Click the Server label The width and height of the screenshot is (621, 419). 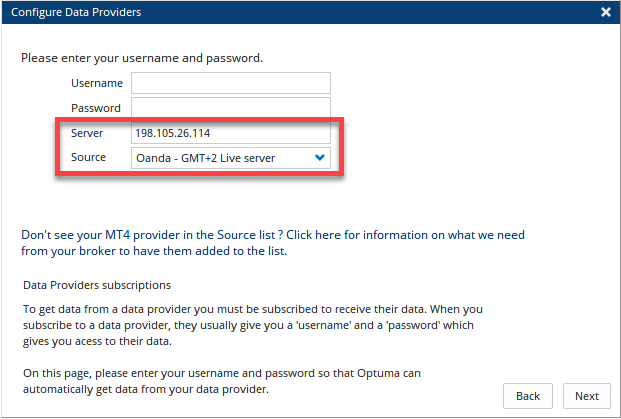pyautogui.click(x=87, y=133)
